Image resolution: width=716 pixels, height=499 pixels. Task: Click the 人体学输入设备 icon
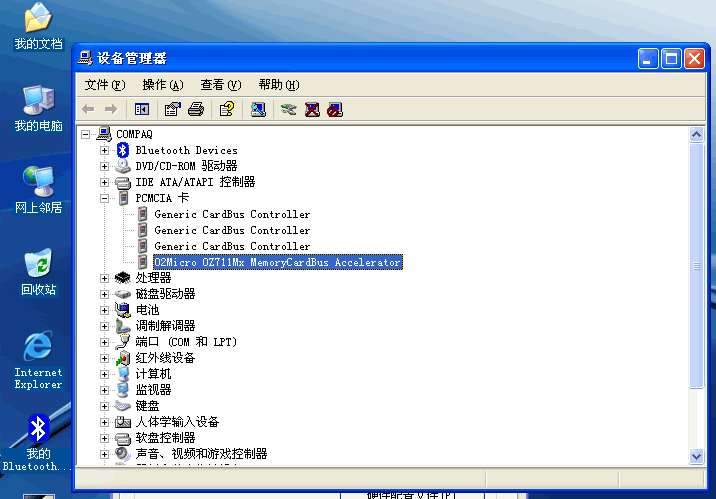tap(122, 422)
